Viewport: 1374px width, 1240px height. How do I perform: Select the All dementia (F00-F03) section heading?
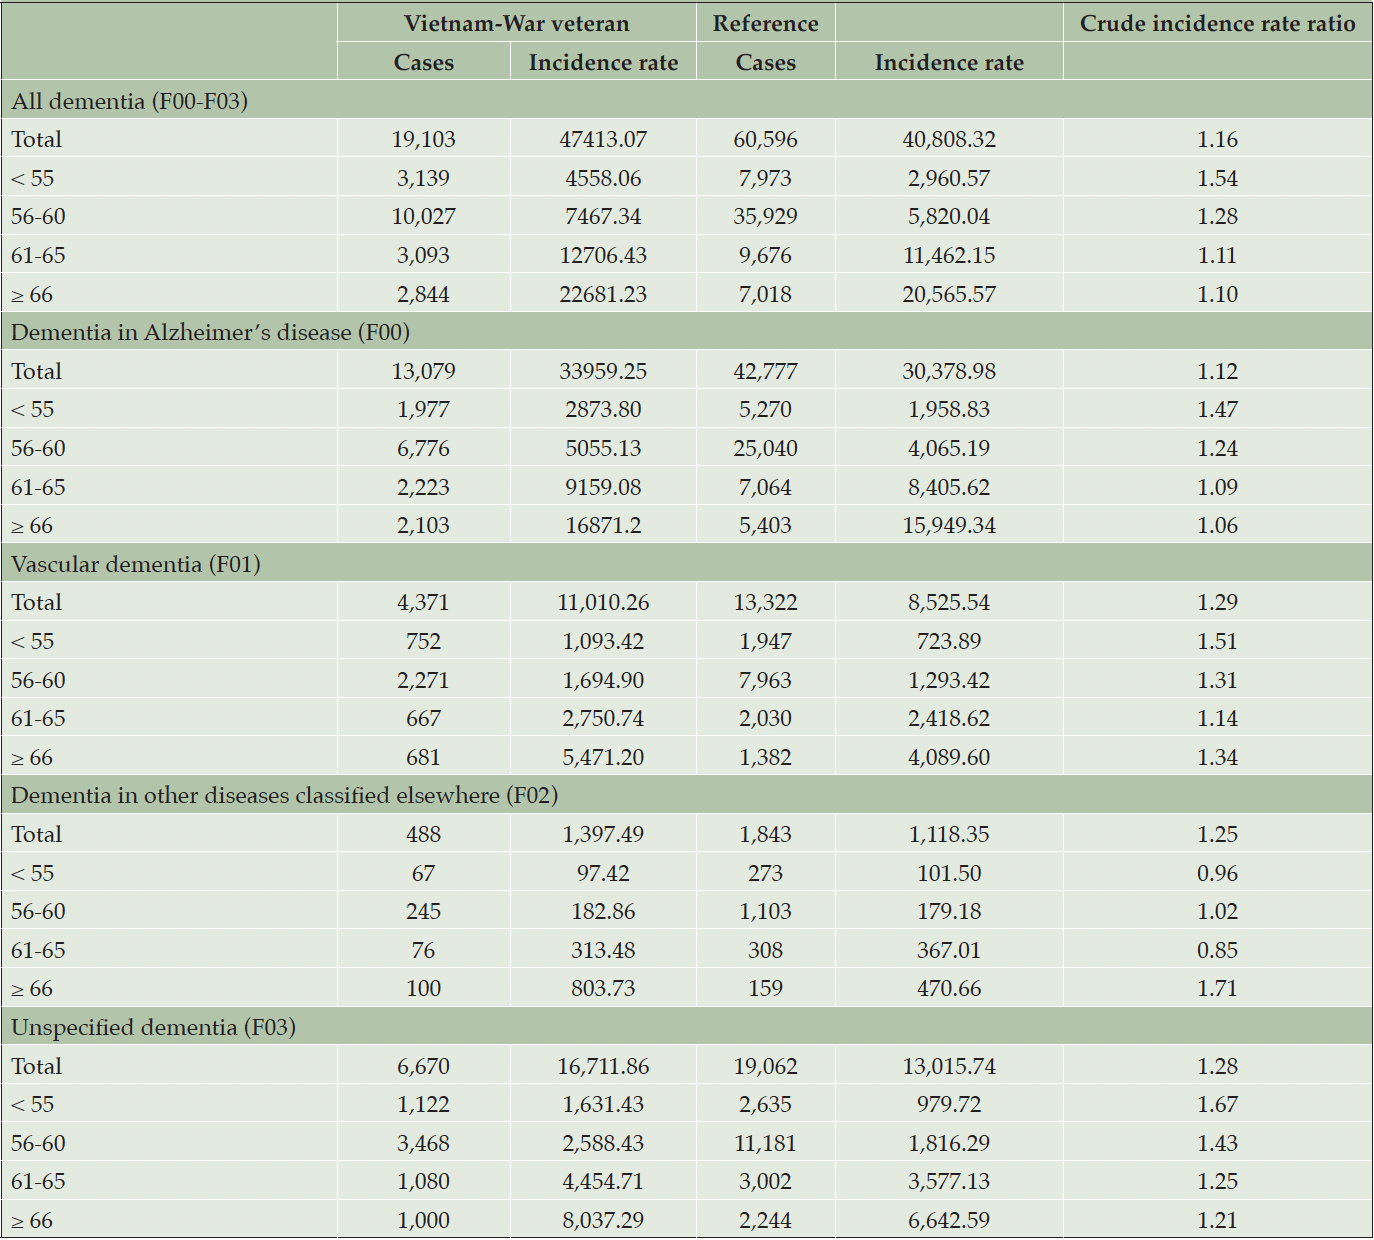point(129,101)
